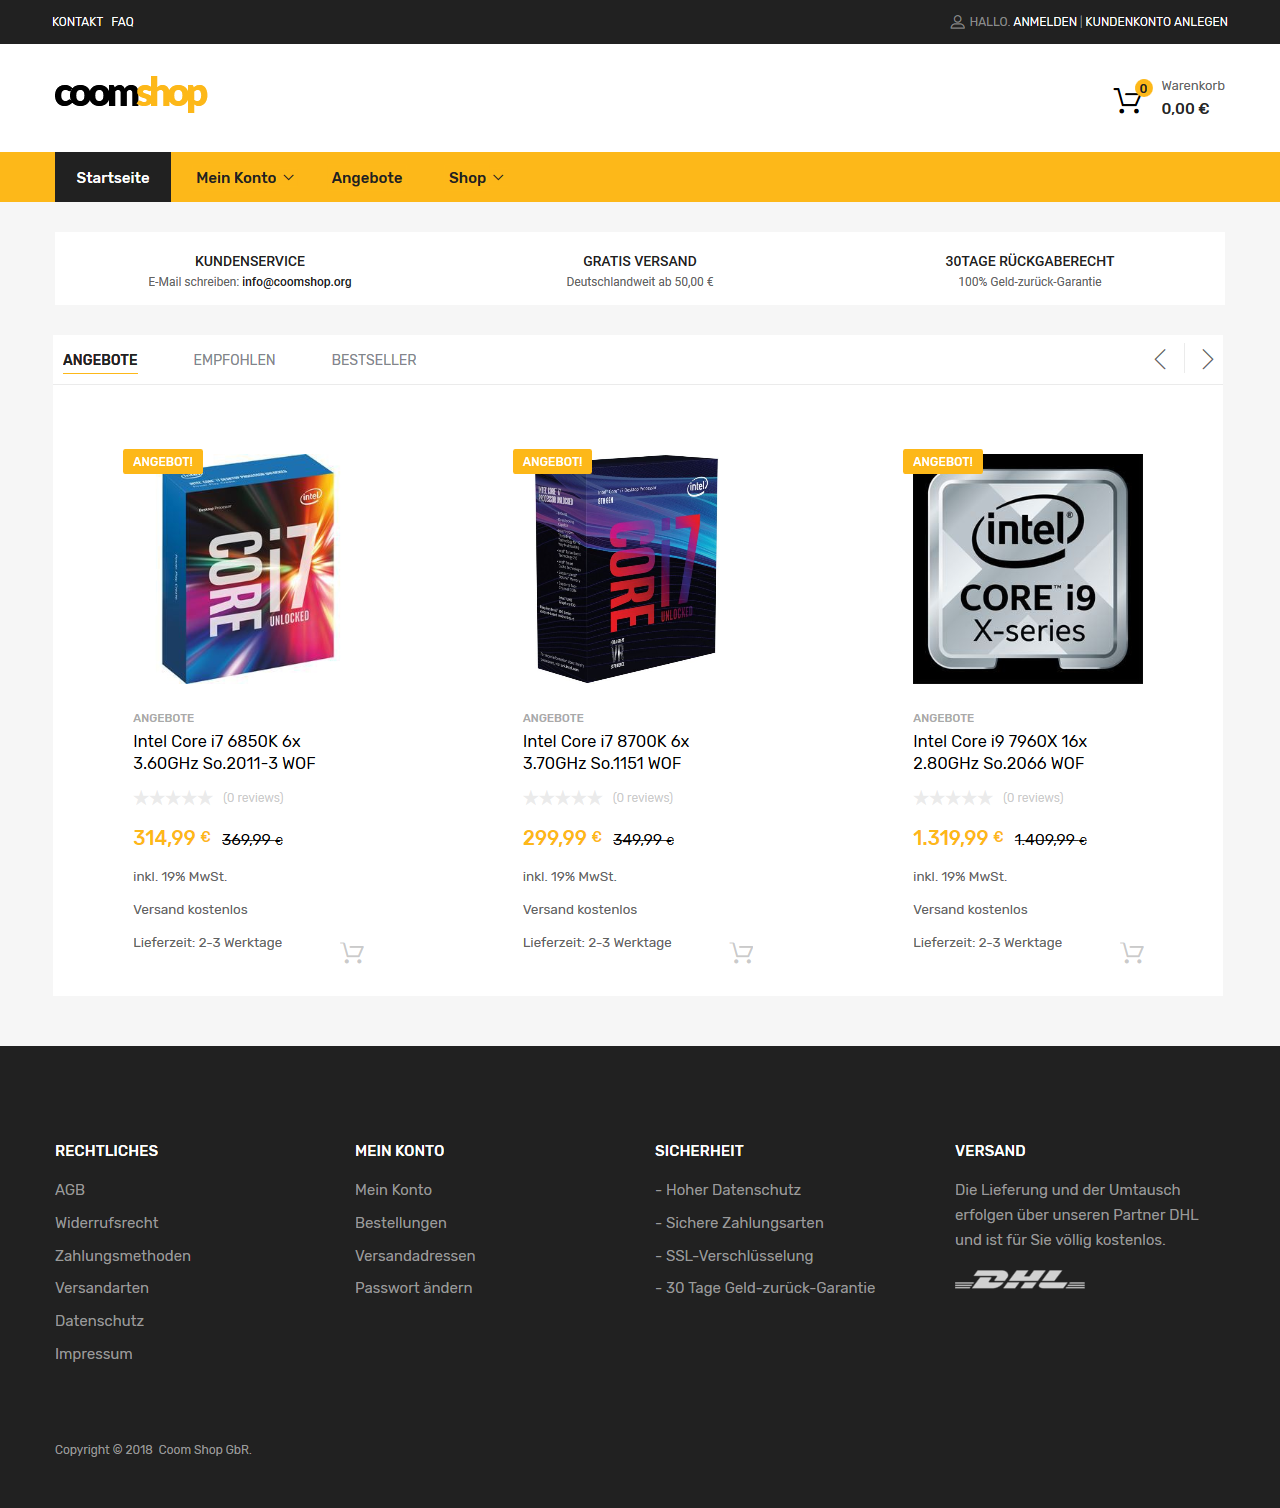Open Datenschutz footer link
The height and width of the screenshot is (1508, 1280).
tap(100, 1321)
